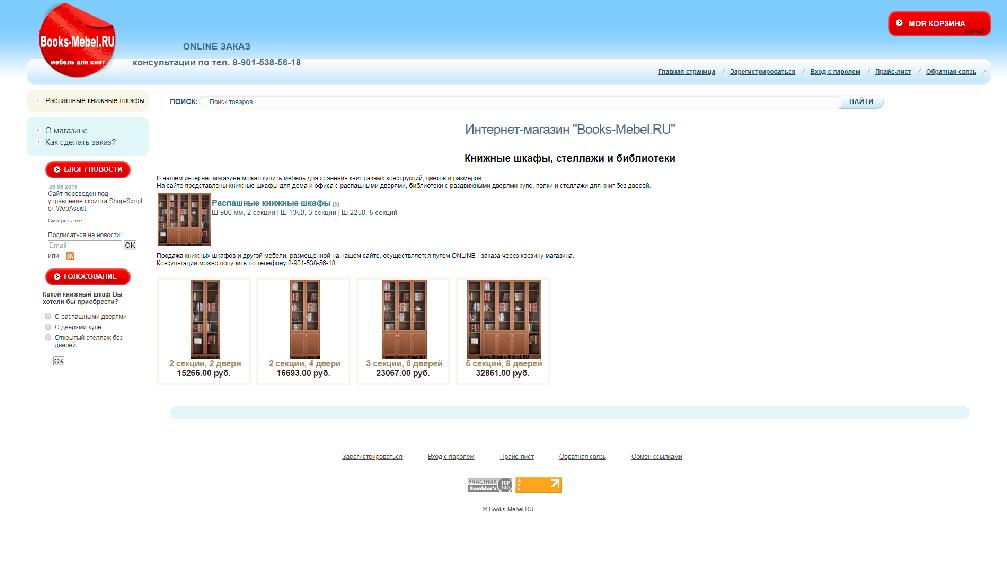Click the Голосование red header
Viewport: 1007px width, 572px height.
click(x=88, y=277)
